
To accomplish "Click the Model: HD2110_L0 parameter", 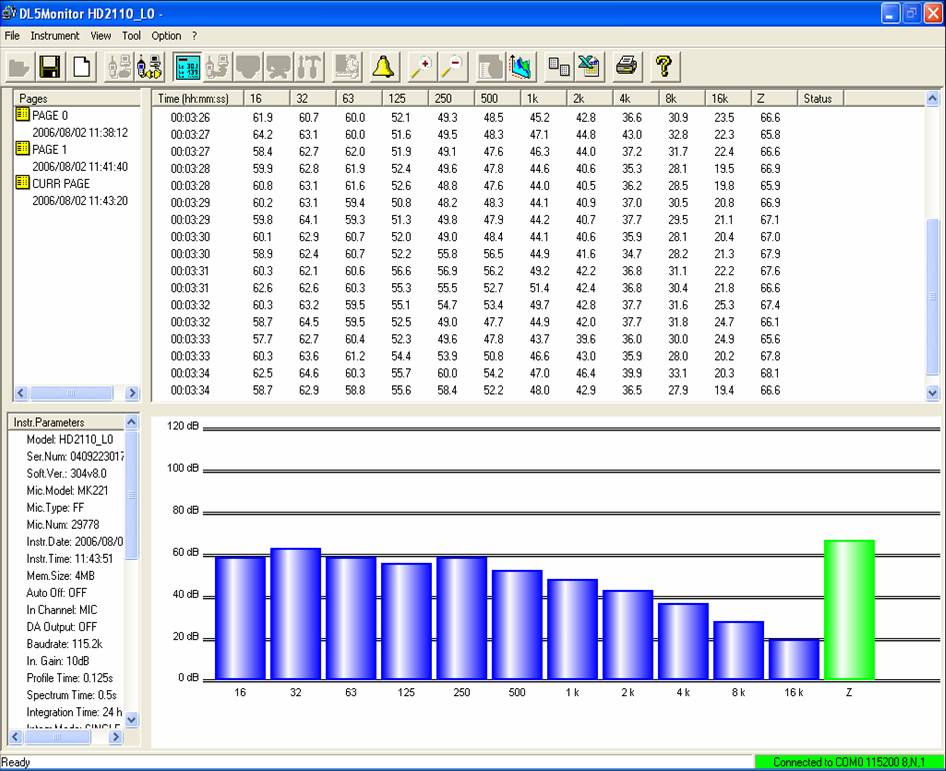I will [69, 439].
